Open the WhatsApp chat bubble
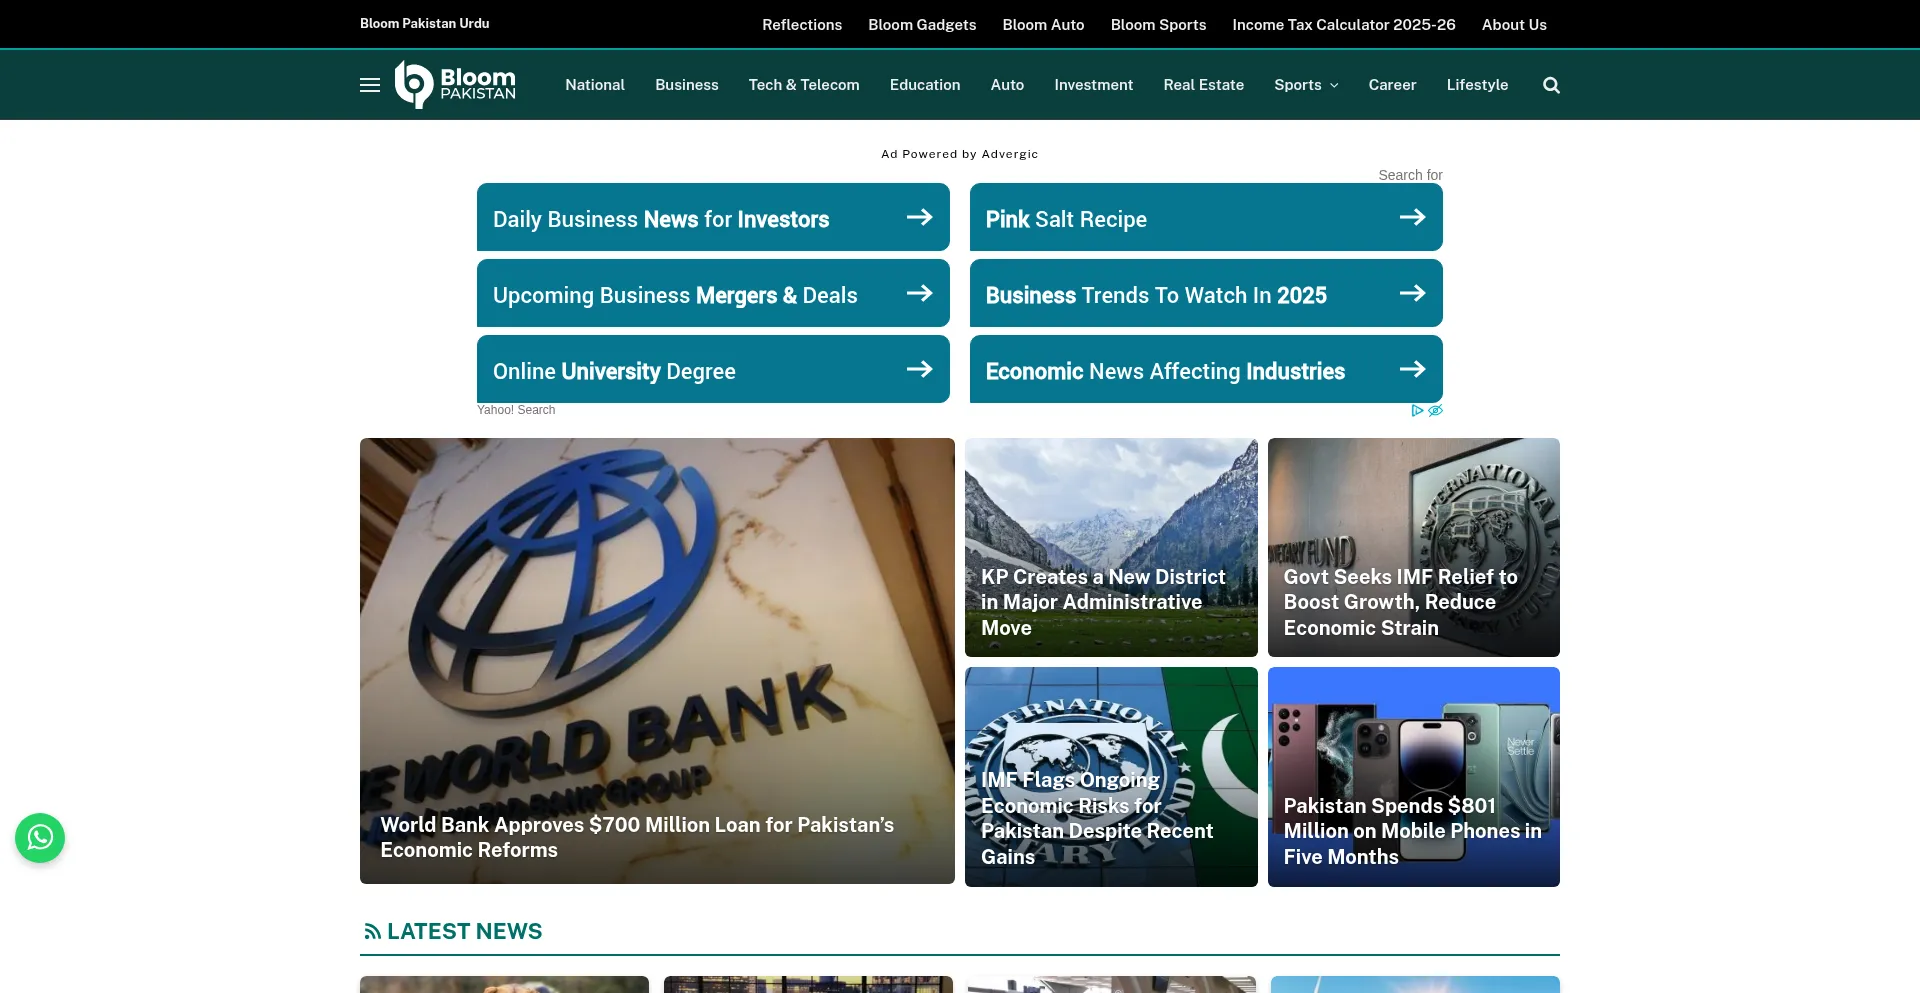1920x993 pixels. (40, 838)
